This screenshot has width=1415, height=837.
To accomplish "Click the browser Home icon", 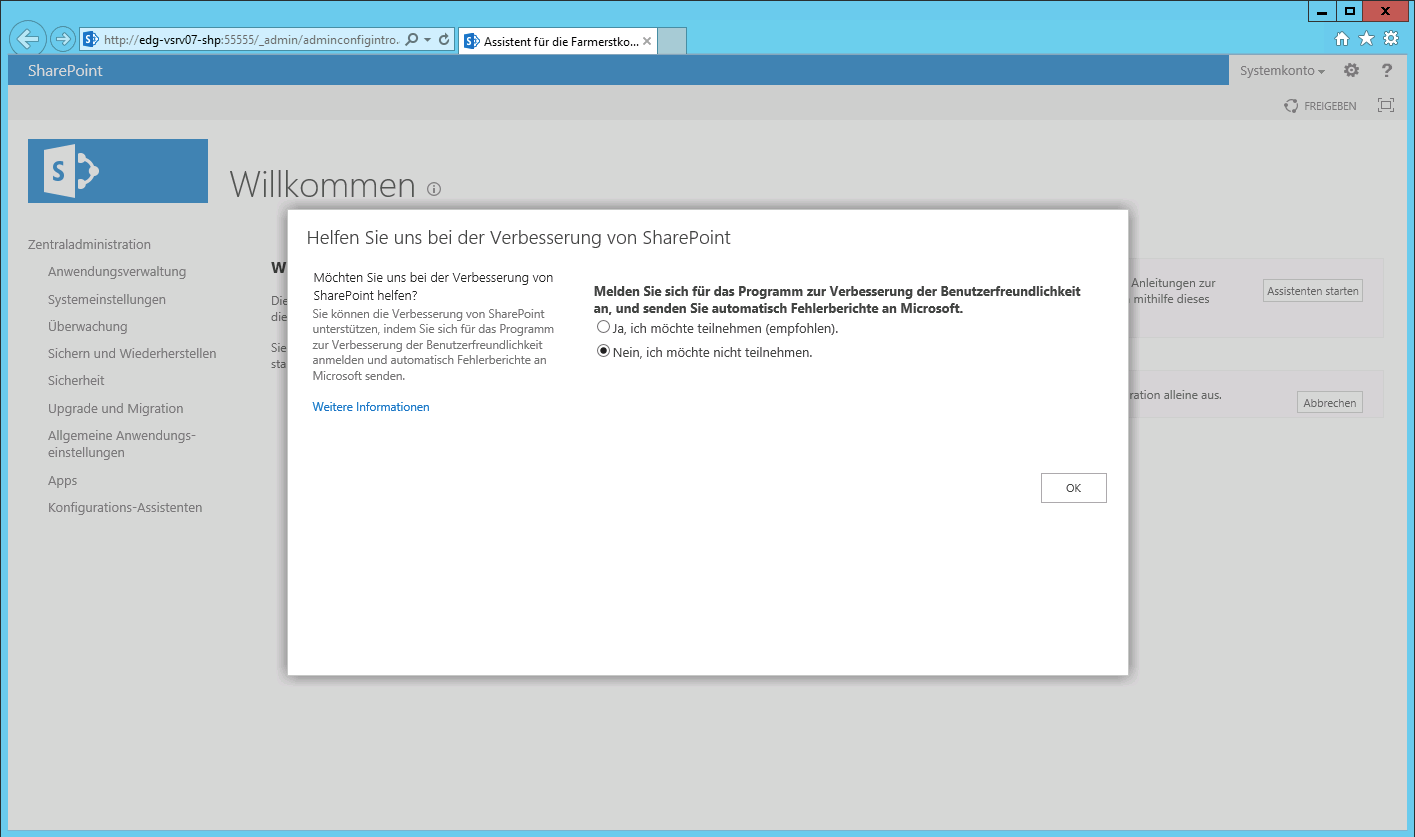I will pos(1342,39).
